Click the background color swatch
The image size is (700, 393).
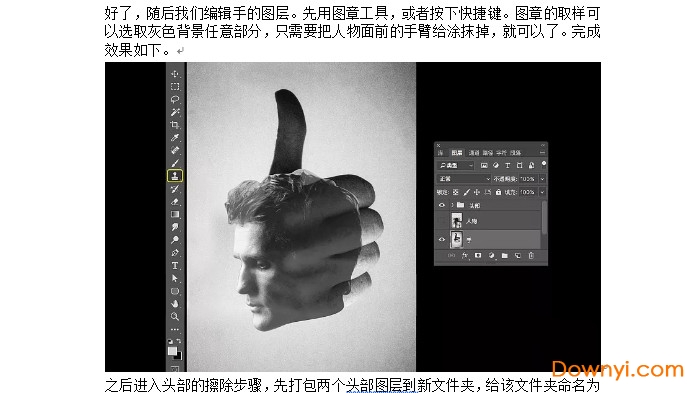(x=179, y=357)
